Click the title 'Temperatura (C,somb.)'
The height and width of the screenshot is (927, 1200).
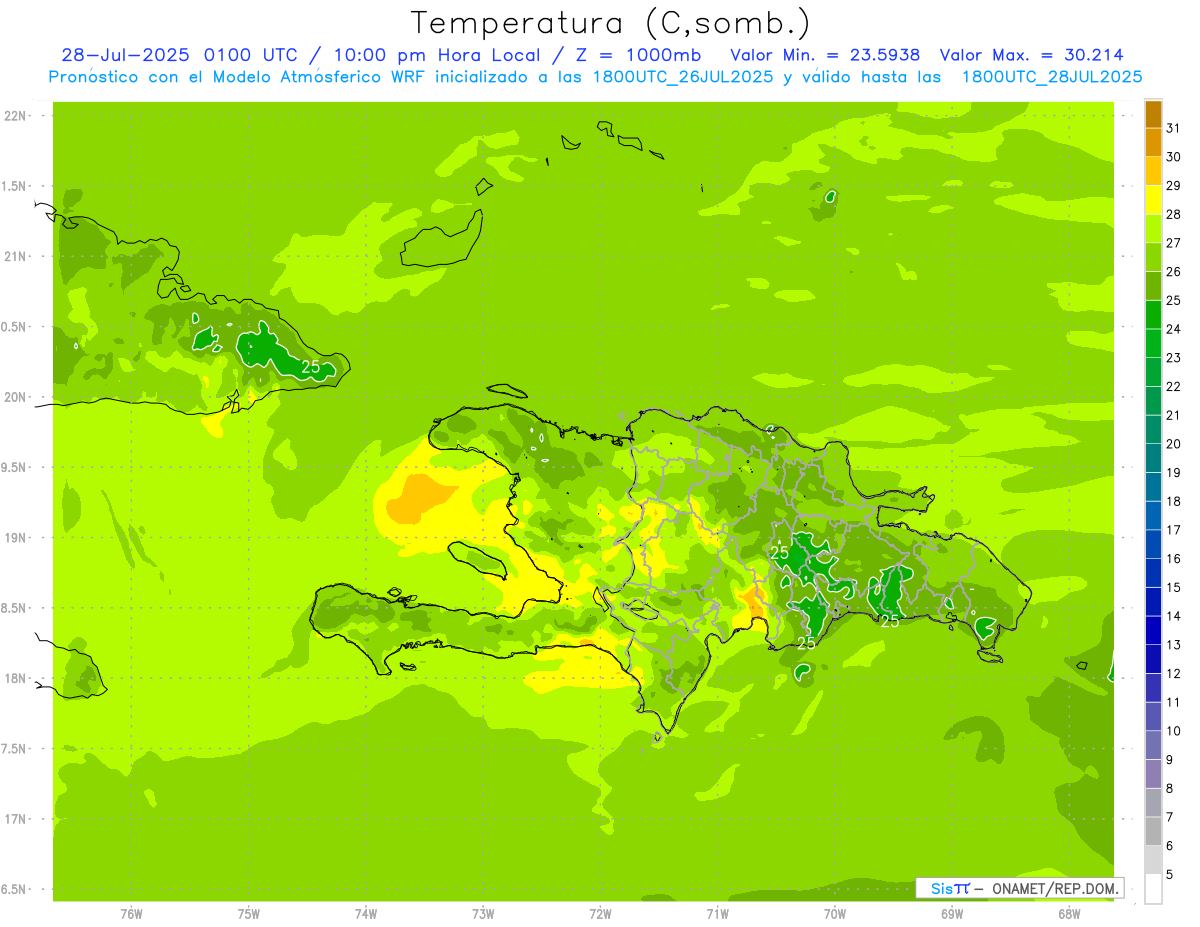[x=611, y=23]
